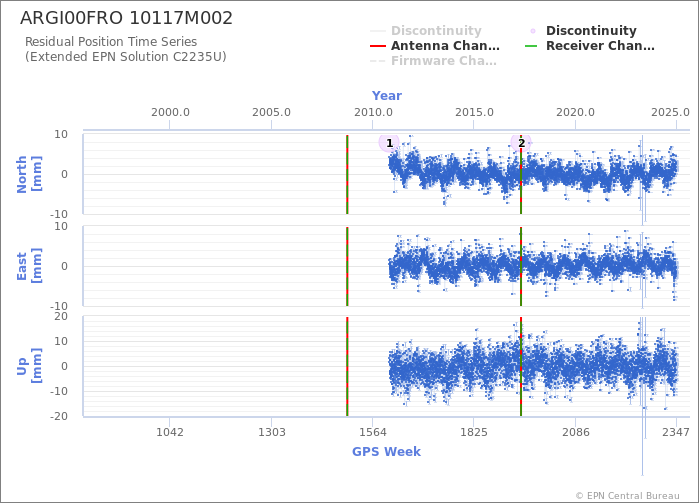
Task: Click the North [mm] axis label
Action: pyautogui.click(x=29, y=174)
